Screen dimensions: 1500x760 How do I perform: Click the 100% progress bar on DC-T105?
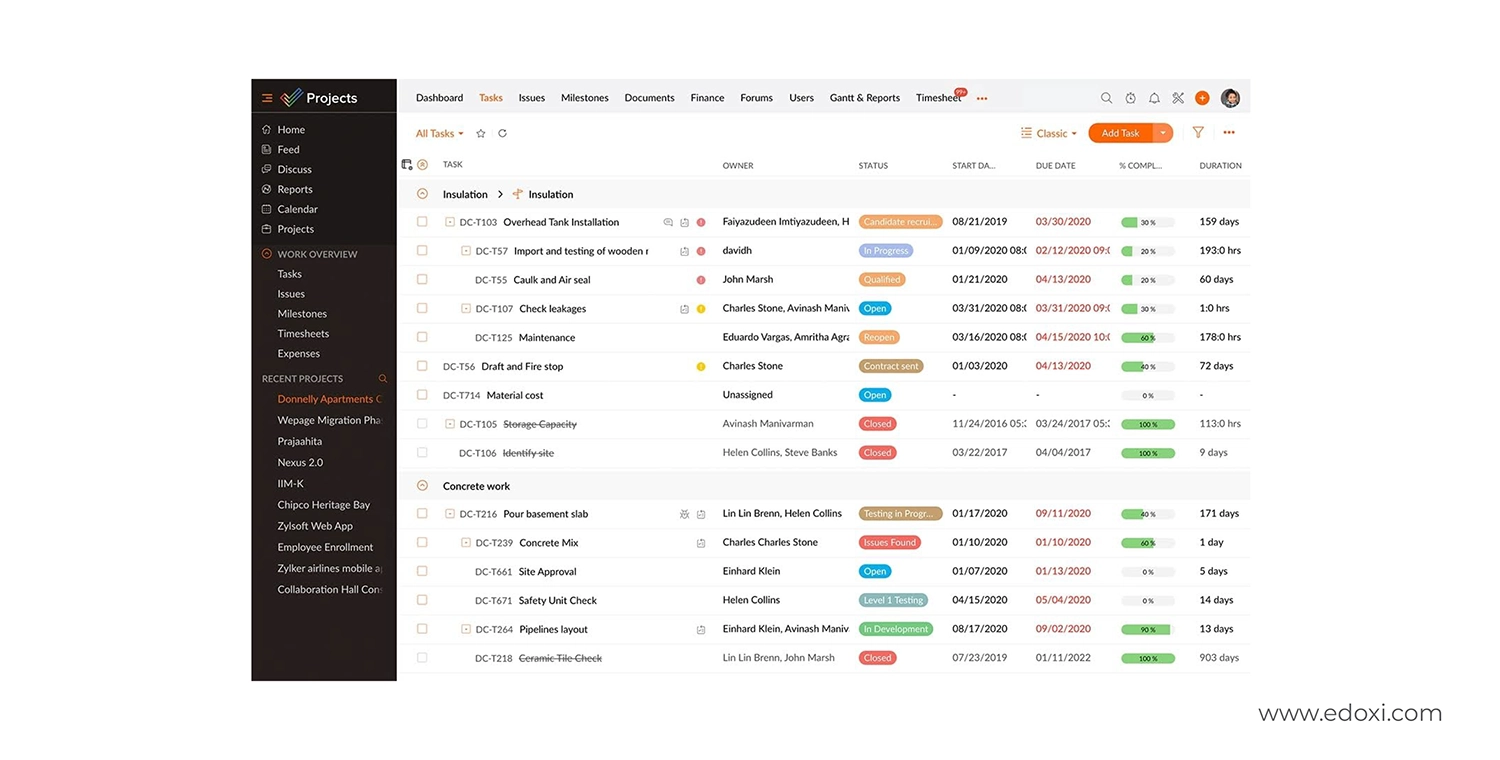tap(1148, 423)
